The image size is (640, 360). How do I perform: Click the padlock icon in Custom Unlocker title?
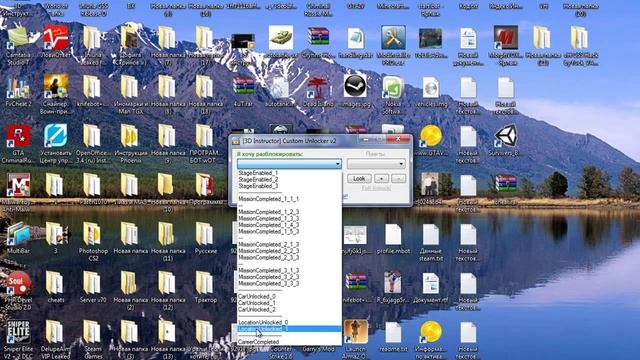click(x=236, y=141)
